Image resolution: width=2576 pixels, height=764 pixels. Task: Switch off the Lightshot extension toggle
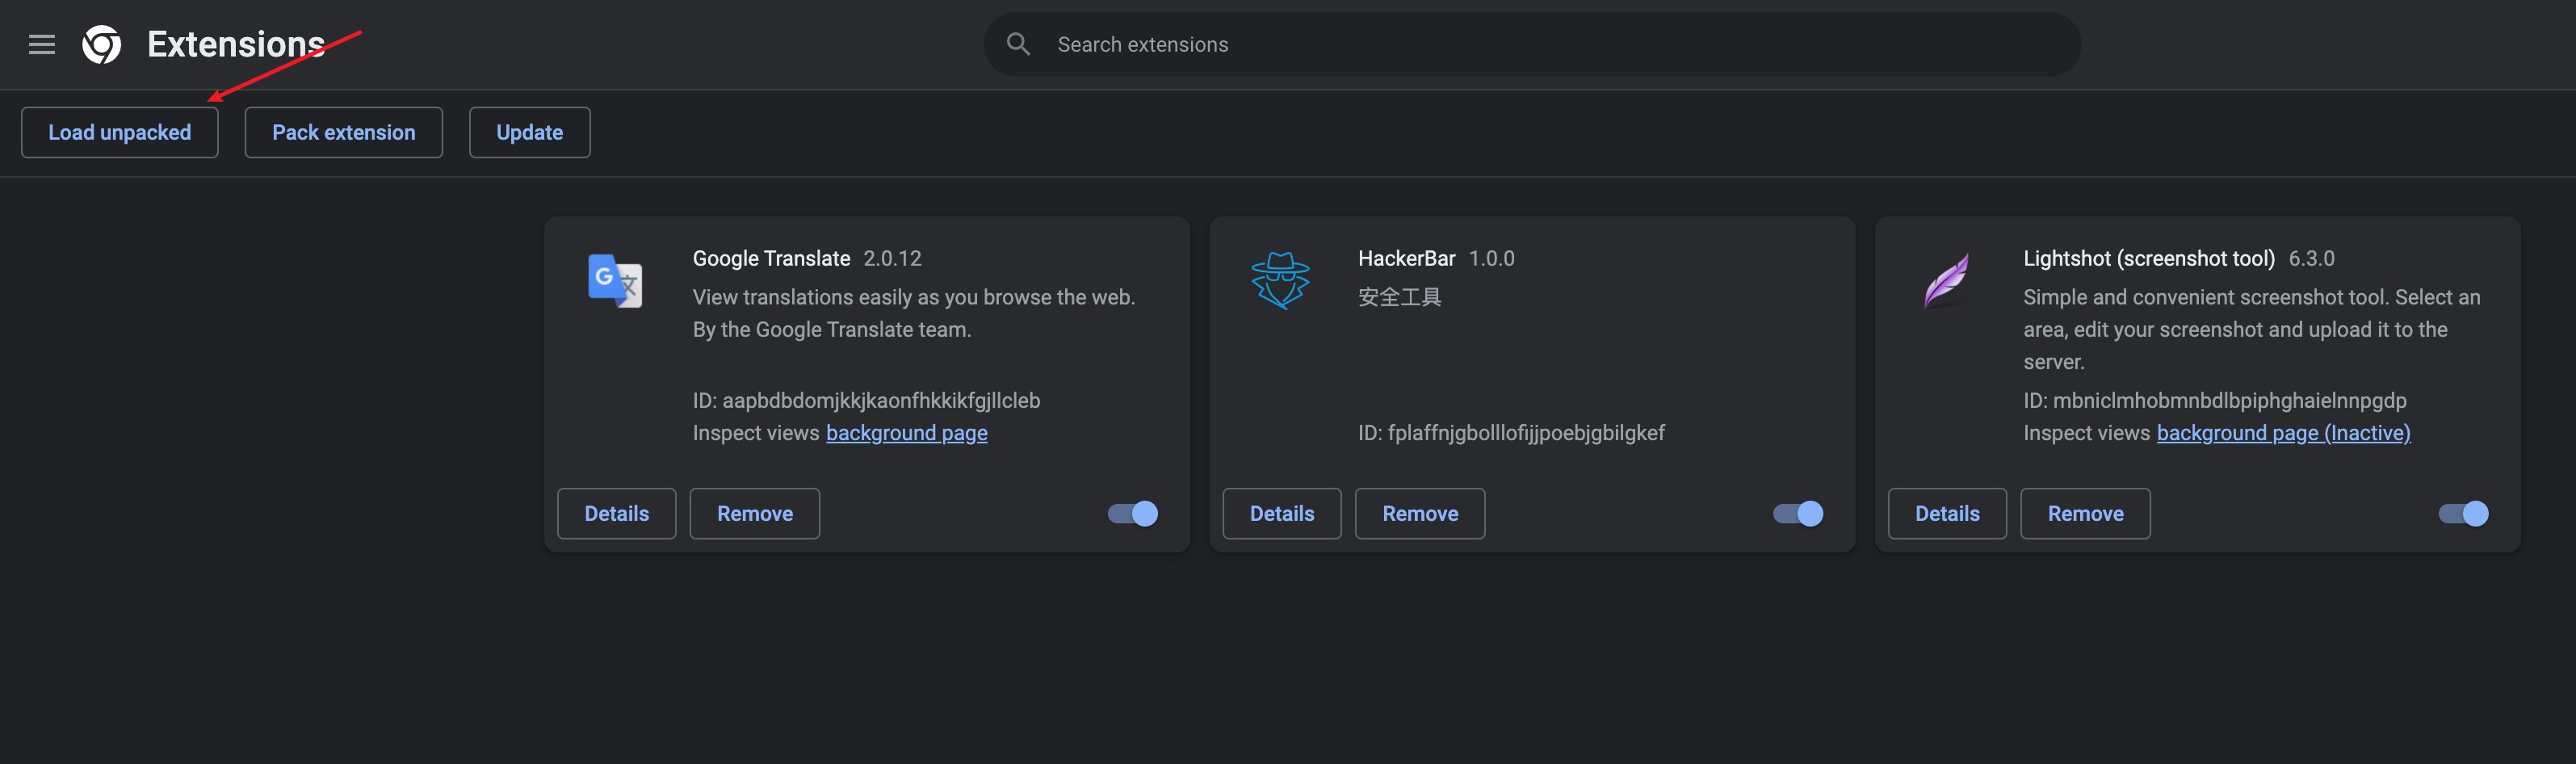[2463, 514]
